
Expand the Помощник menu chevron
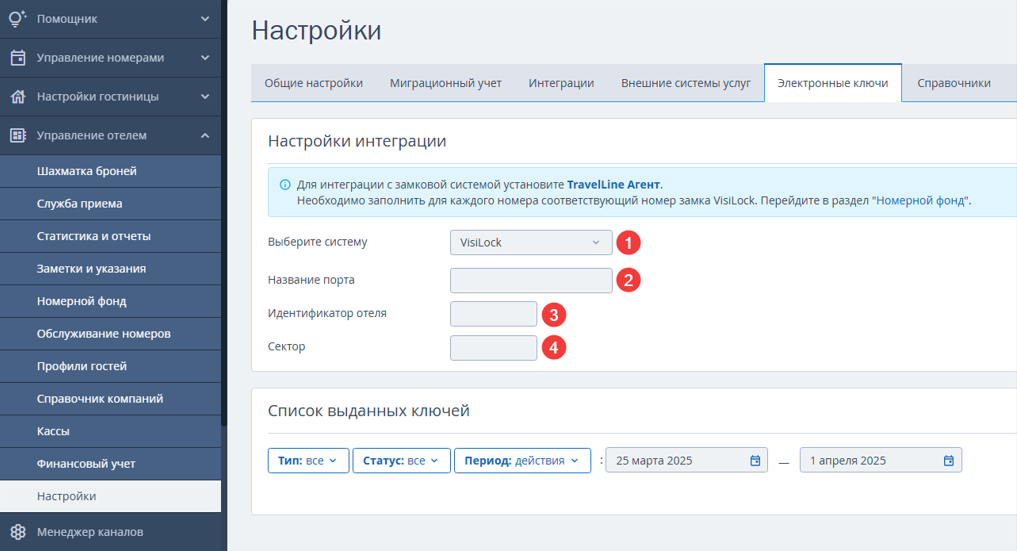205,19
